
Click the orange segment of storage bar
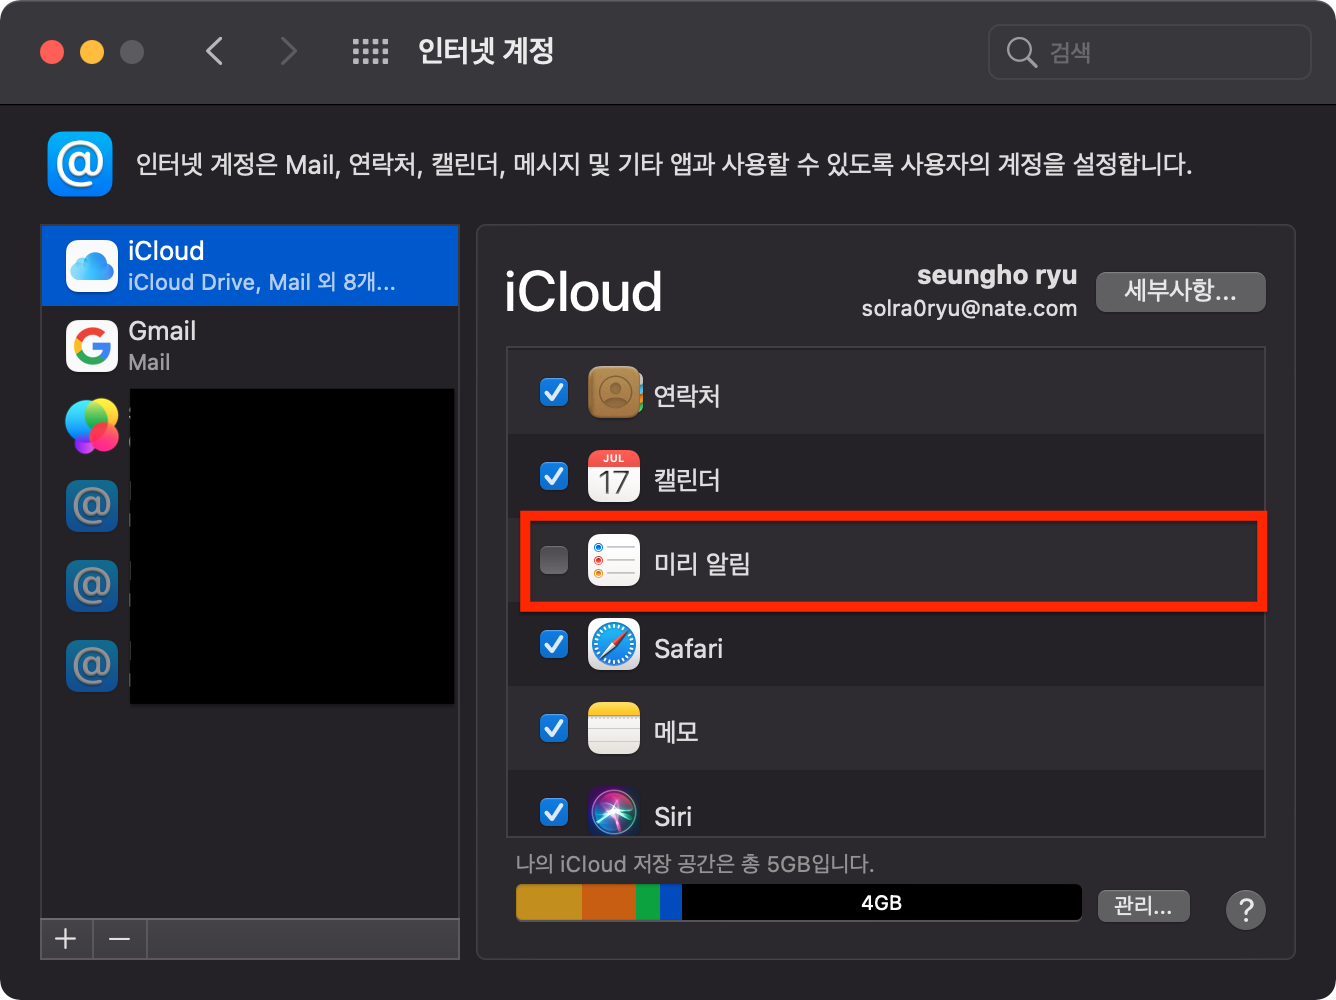pos(608,903)
